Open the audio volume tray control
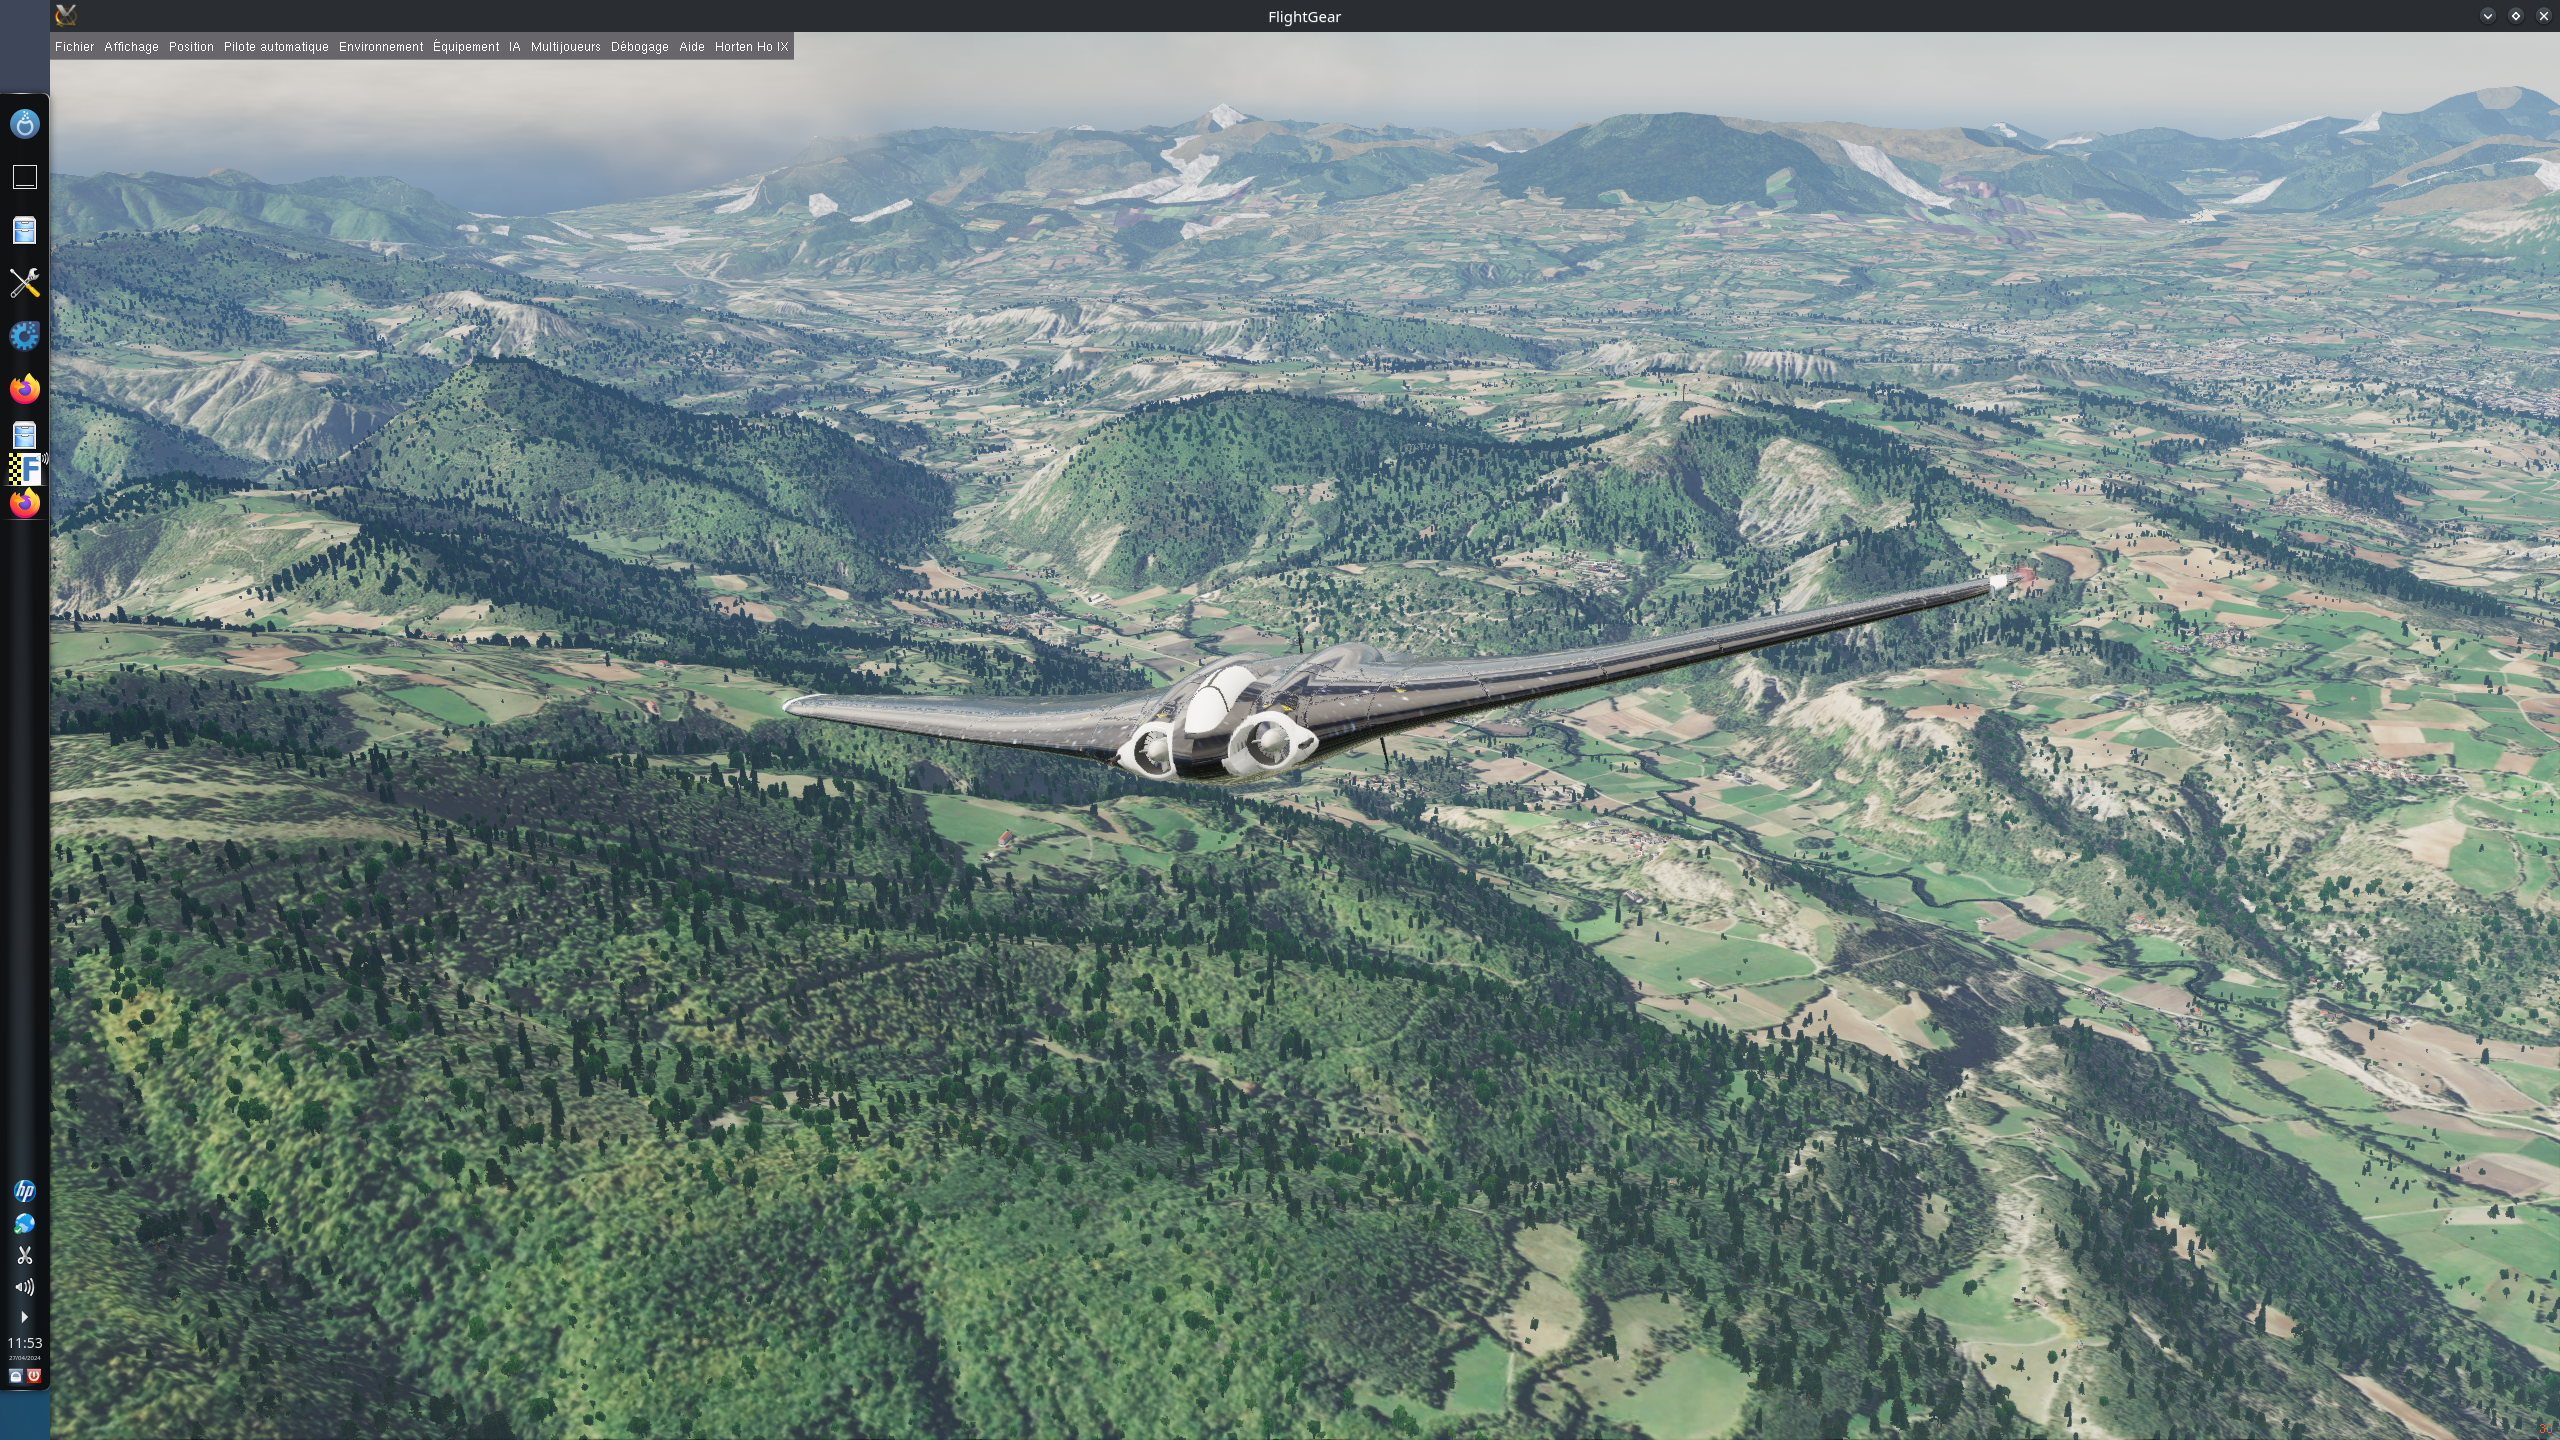 tap(24, 1287)
